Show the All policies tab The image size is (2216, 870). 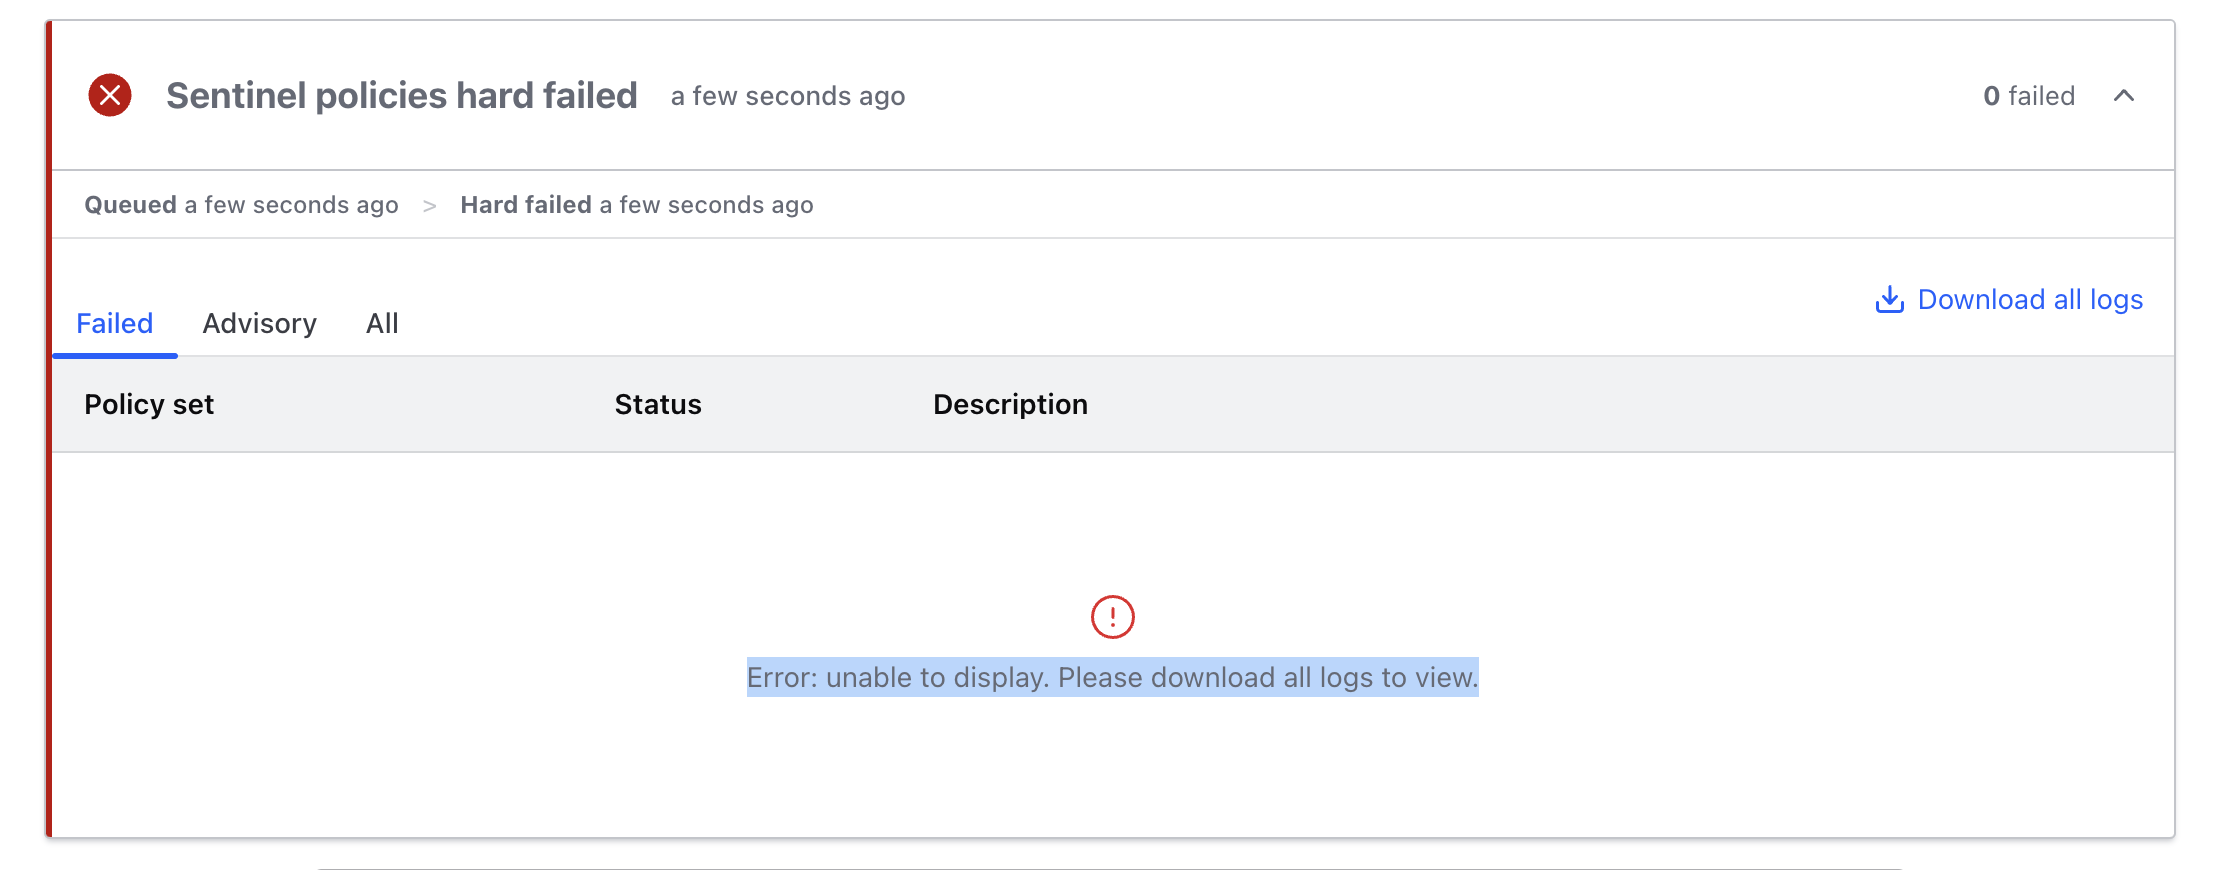point(382,324)
